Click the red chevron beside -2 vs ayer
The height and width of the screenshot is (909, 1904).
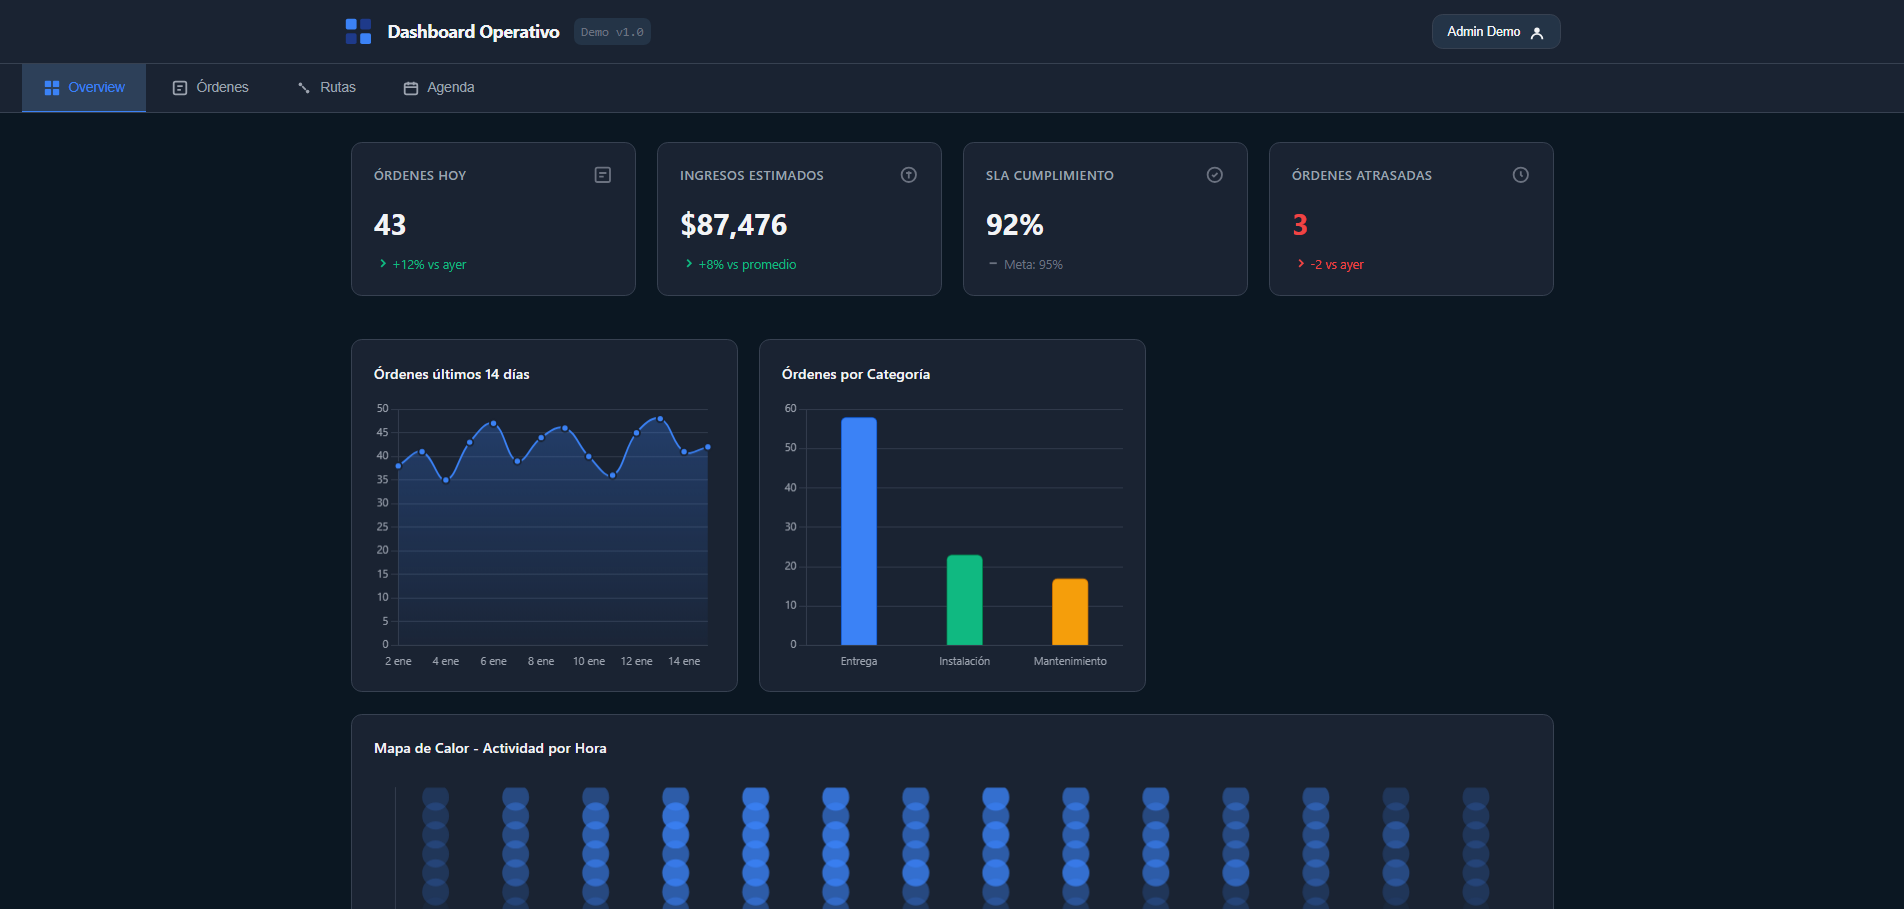click(x=1301, y=264)
